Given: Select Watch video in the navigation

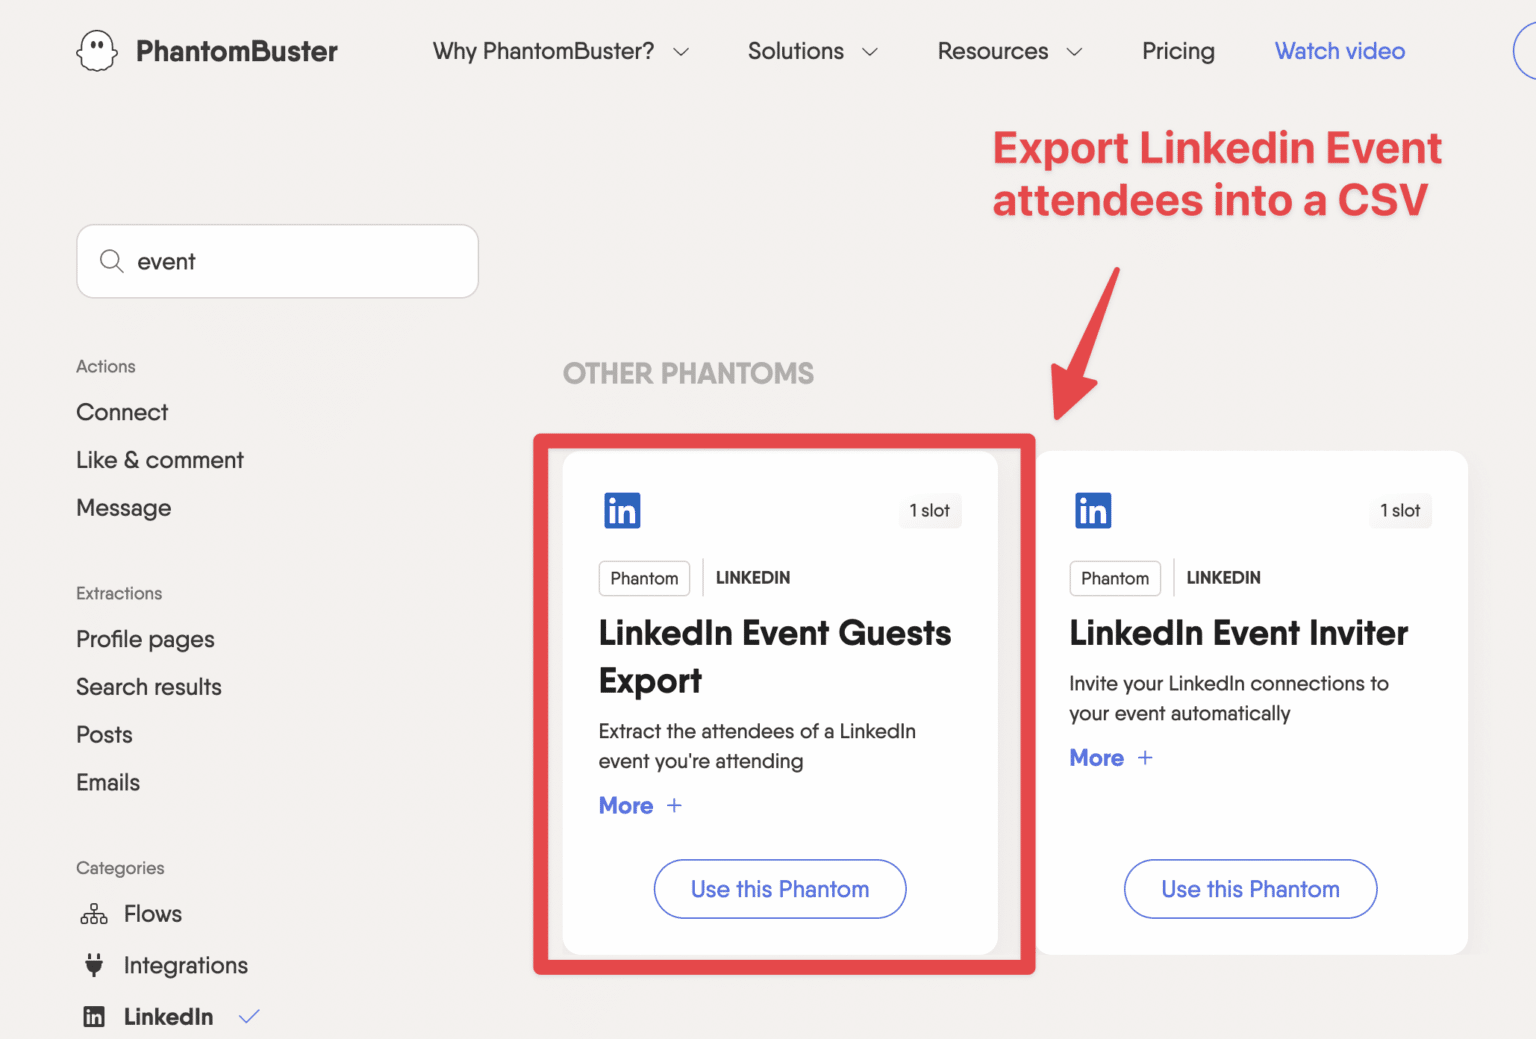Looking at the screenshot, I should click(x=1339, y=51).
